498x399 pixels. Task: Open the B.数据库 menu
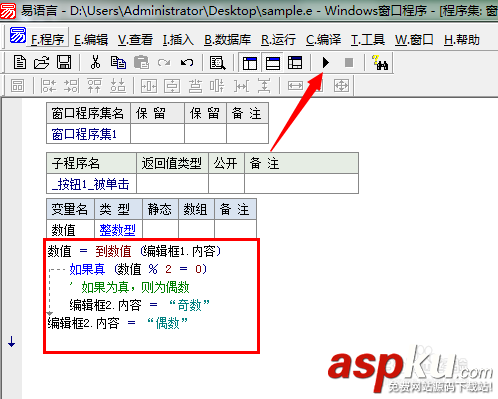(x=227, y=40)
